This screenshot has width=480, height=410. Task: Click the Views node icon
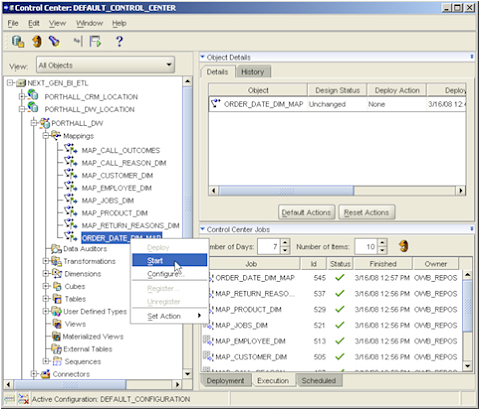point(57,323)
